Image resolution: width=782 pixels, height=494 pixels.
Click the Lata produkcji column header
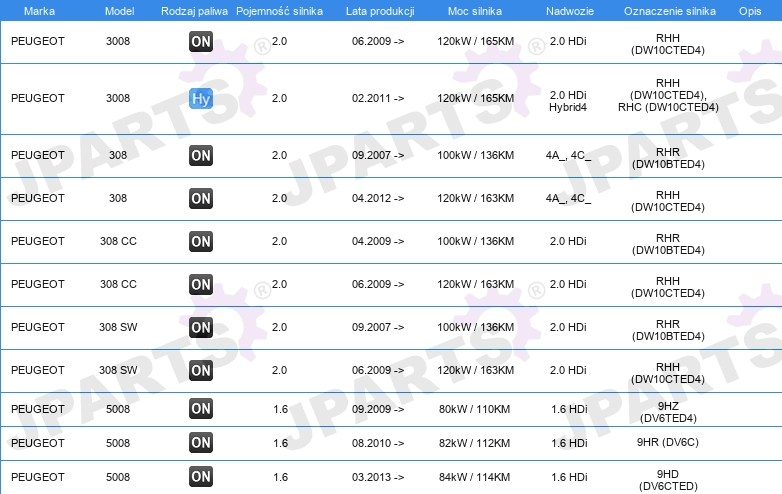point(380,11)
